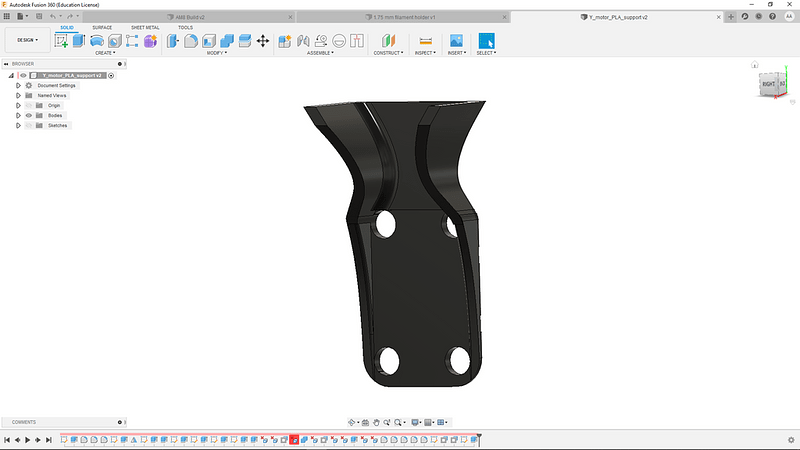Viewport: 800px width, 450px height.
Task: Switch to the SURFACE tab
Action: tap(102, 28)
